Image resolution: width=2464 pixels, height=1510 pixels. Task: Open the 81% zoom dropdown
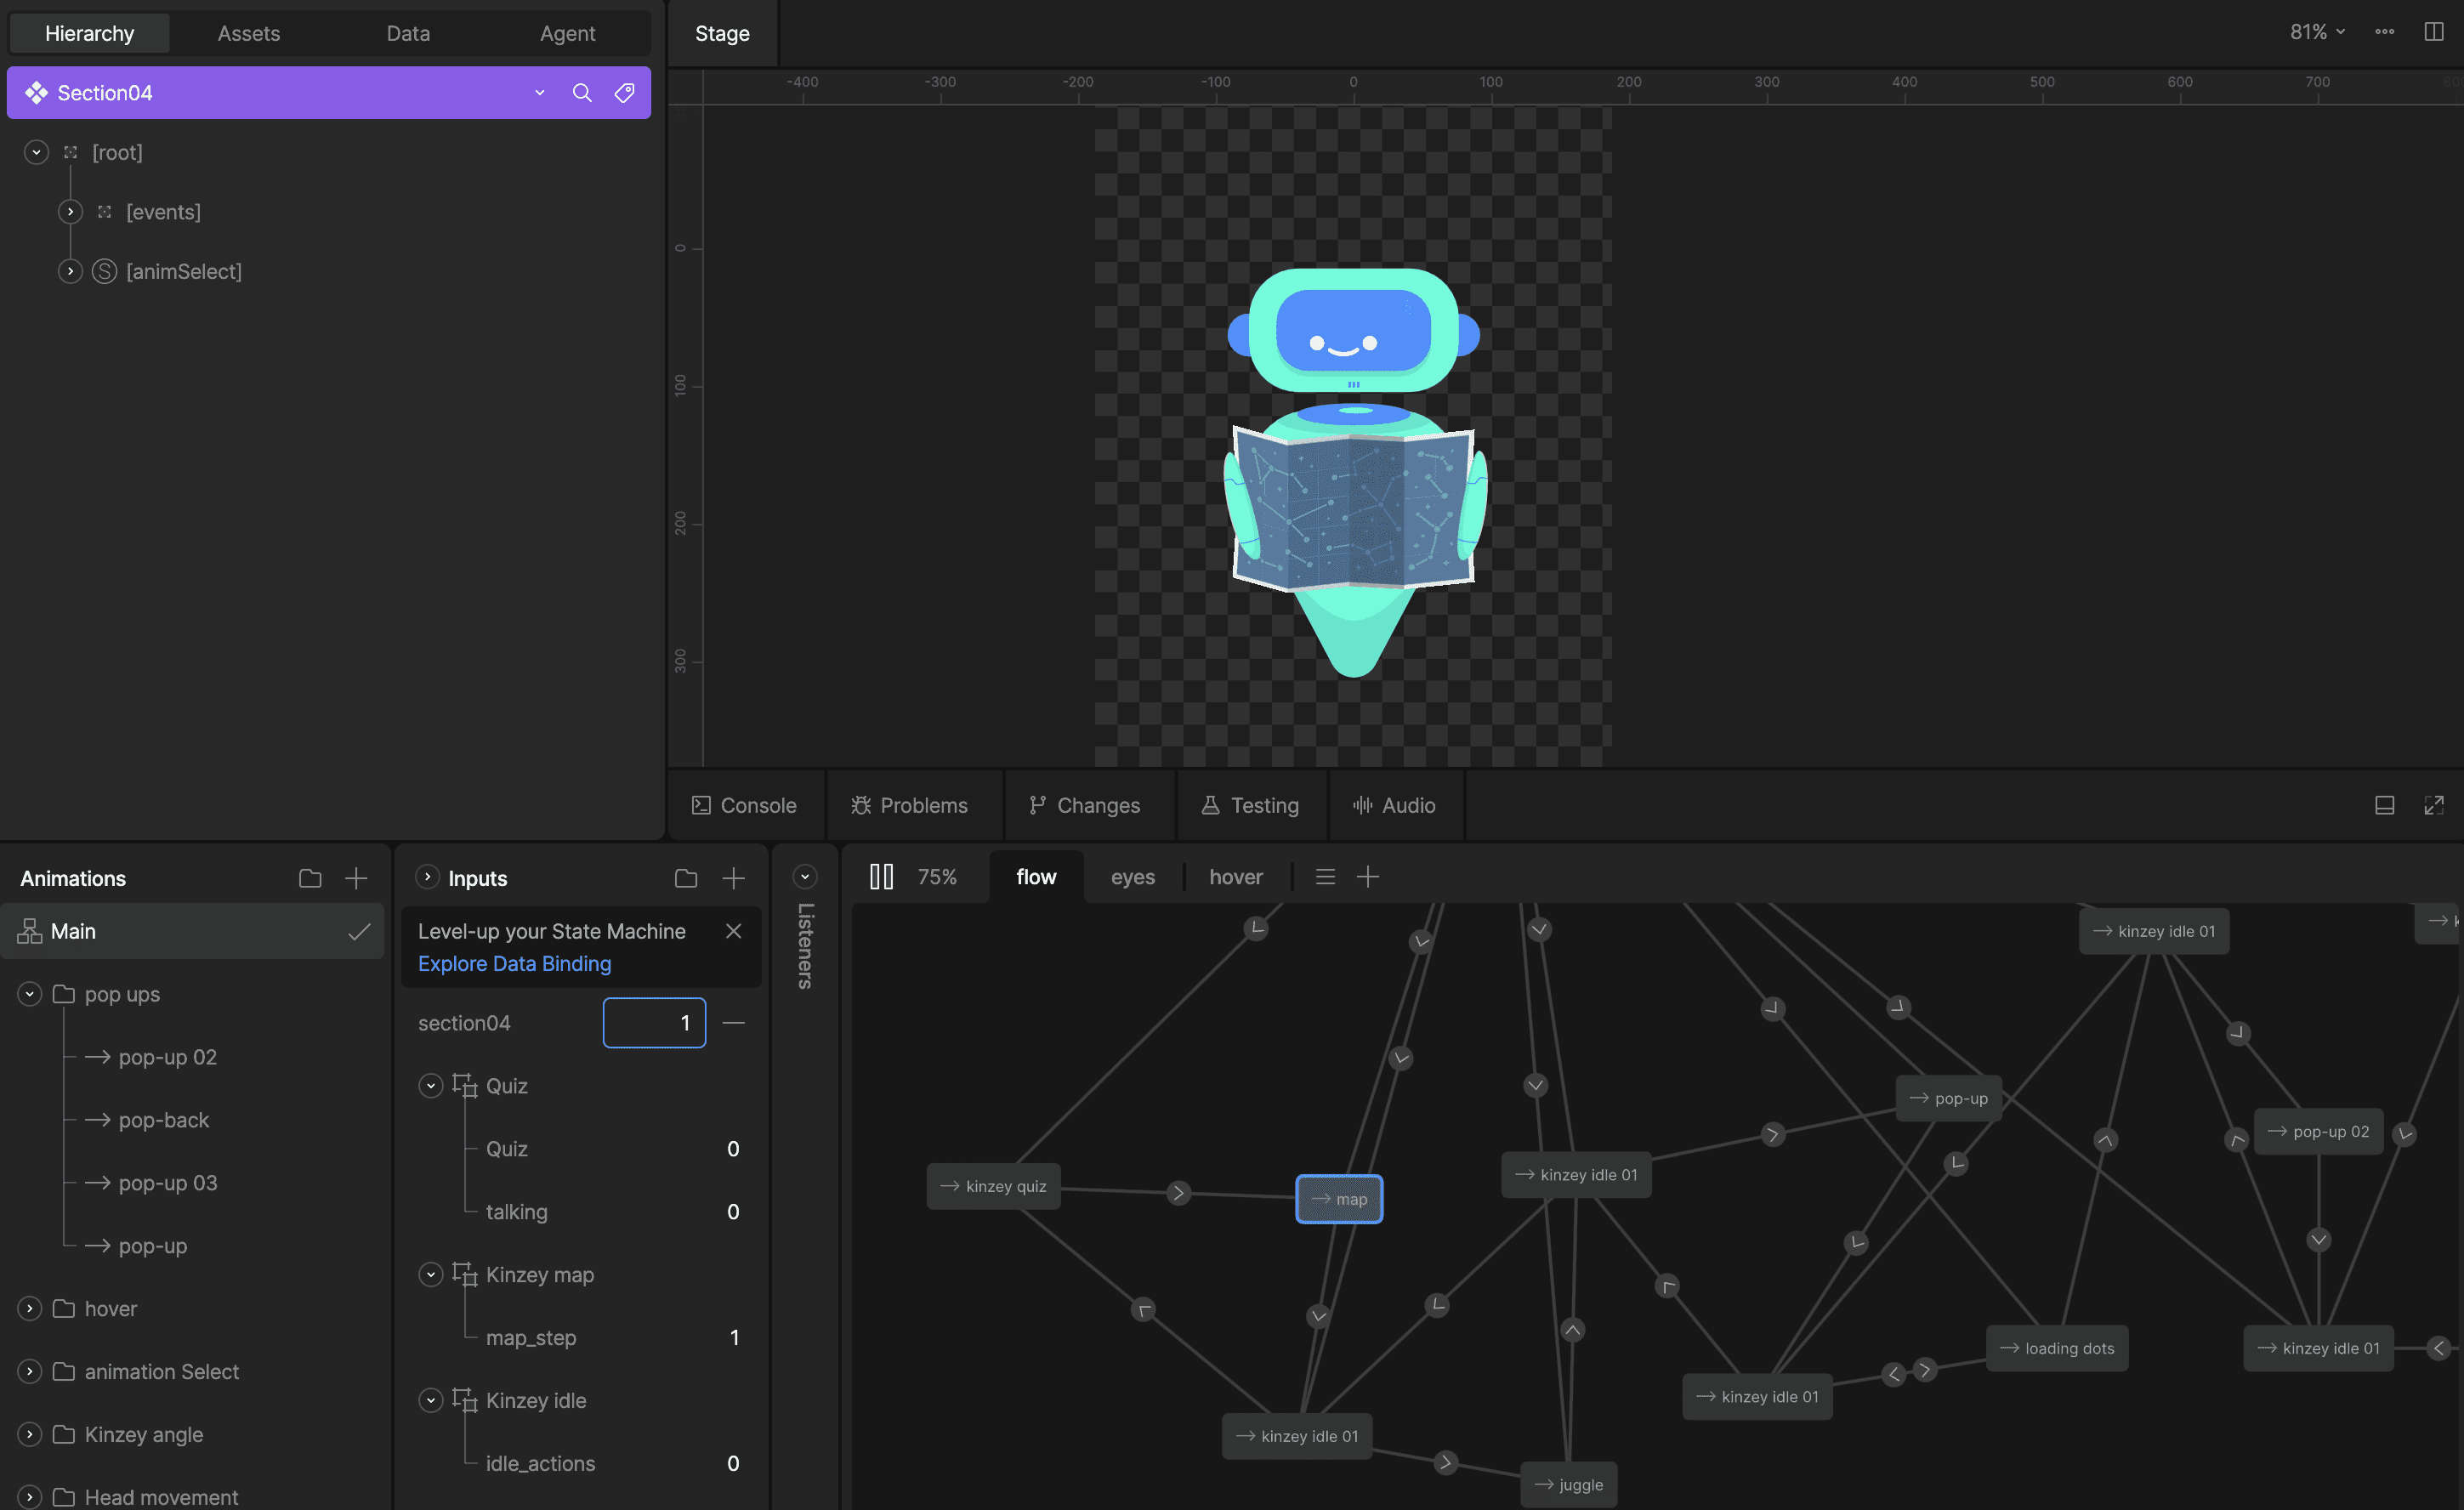click(2316, 32)
